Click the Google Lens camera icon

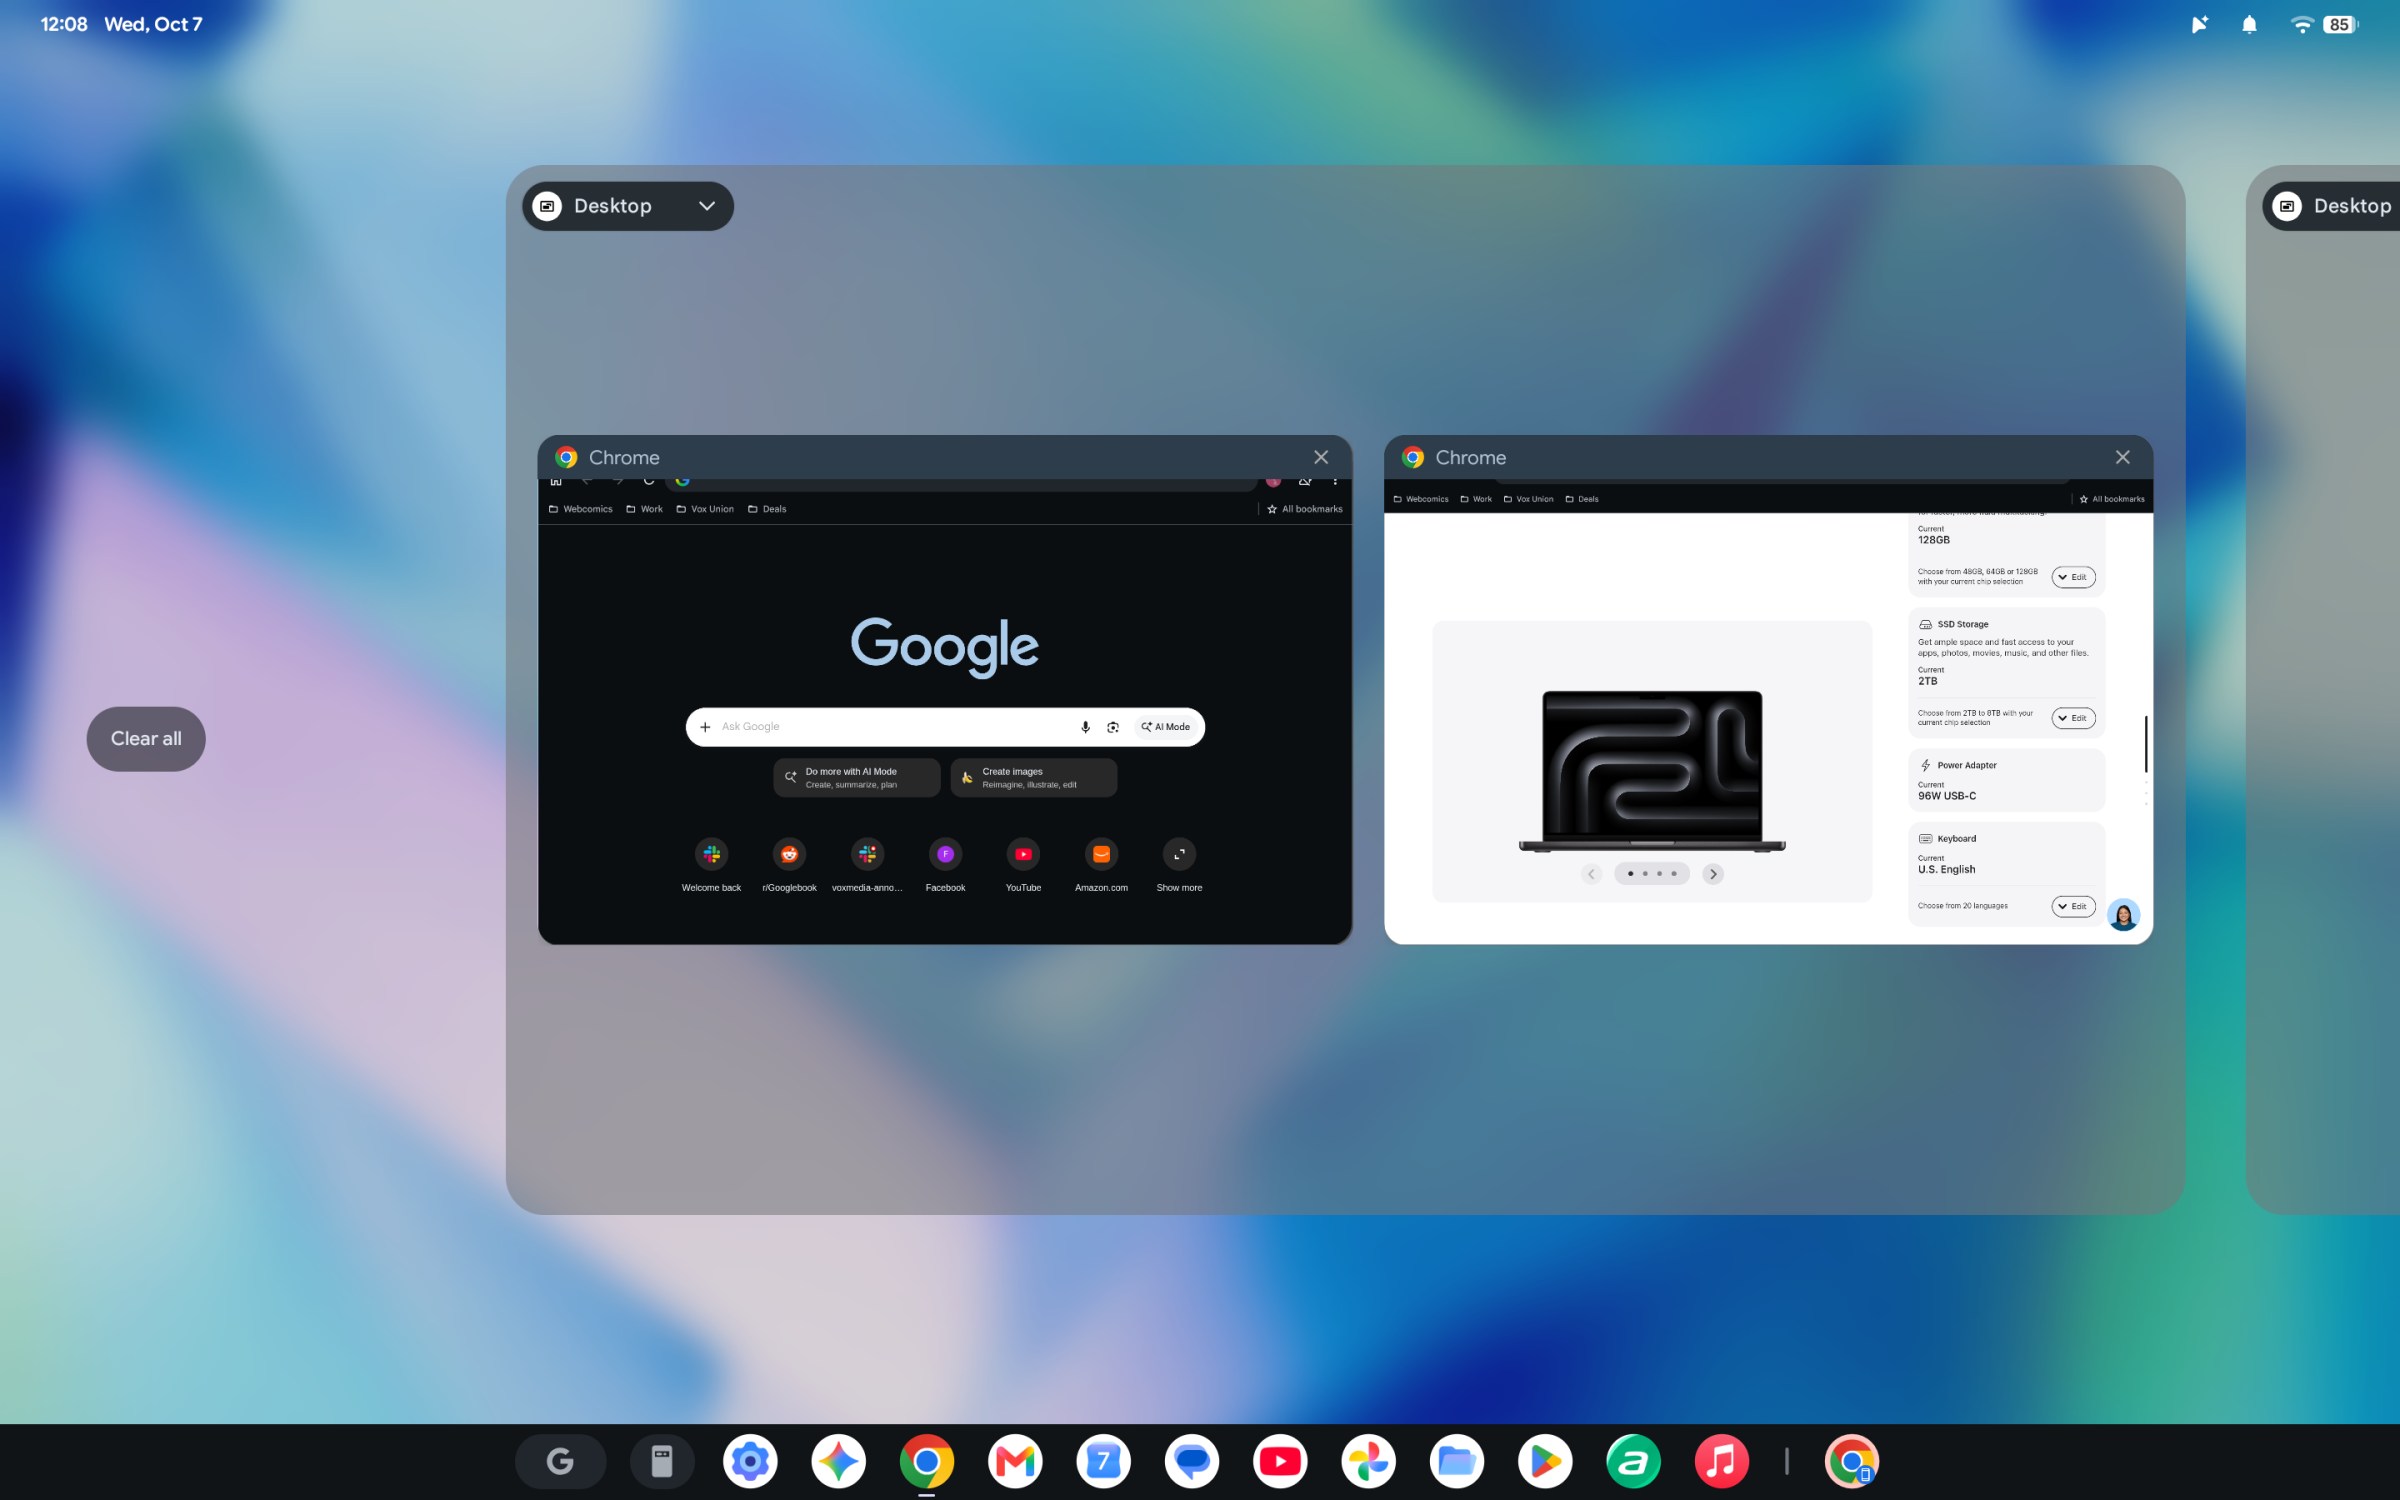(1113, 727)
